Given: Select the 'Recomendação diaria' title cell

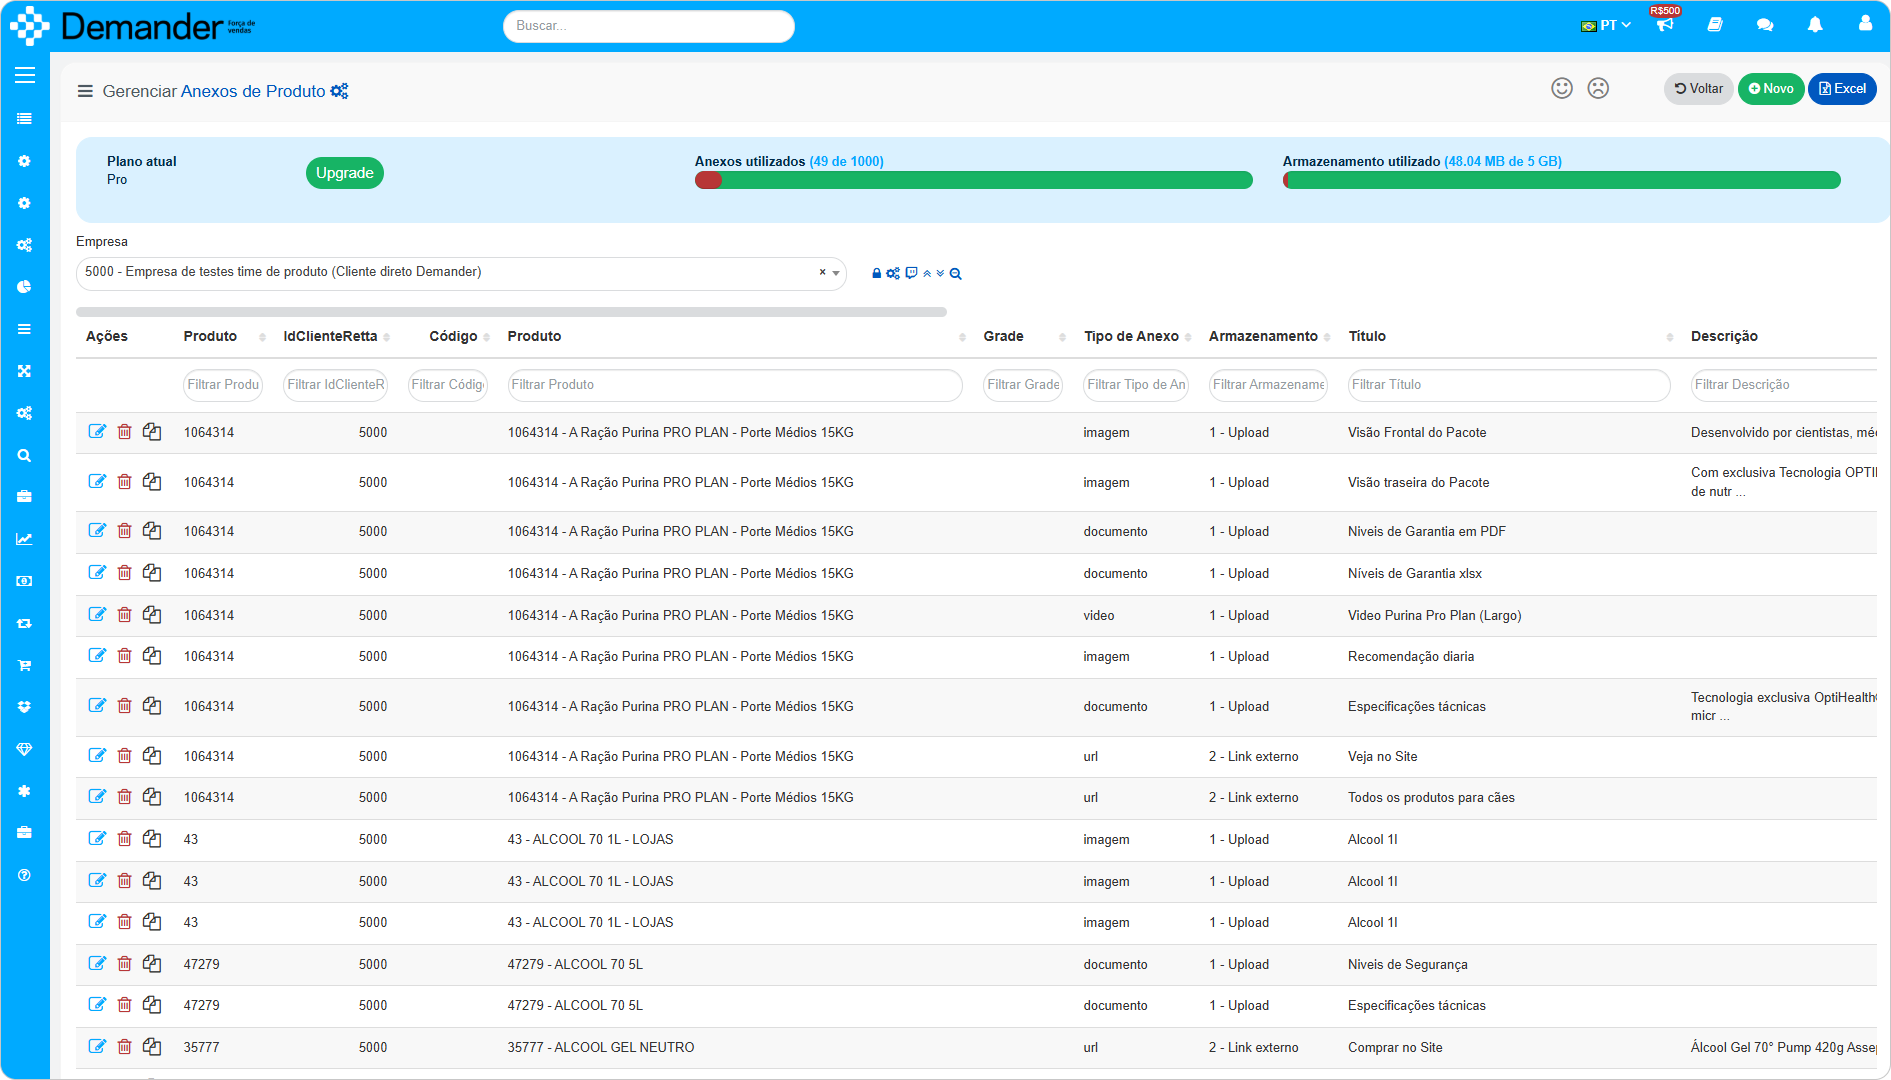Looking at the screenshot, I should pyautogui.click(x=1411, y=656).
